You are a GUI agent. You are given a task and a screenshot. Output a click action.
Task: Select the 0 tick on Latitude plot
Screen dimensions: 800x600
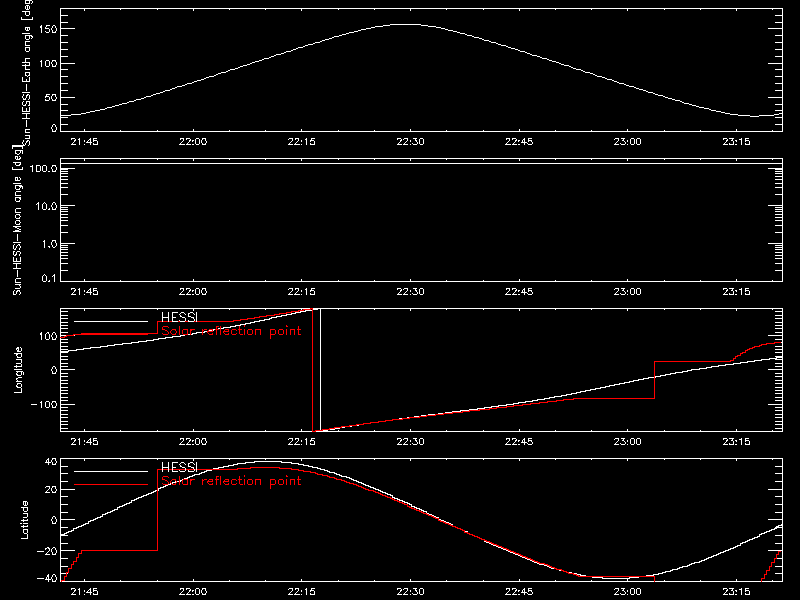coord(54,520)
